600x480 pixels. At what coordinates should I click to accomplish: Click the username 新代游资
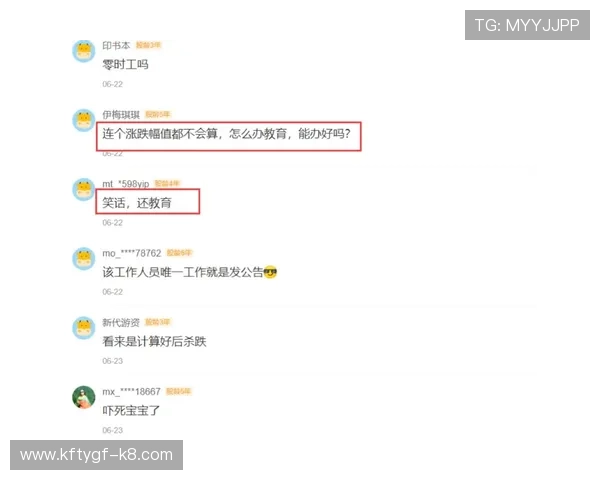pos(121,323)
